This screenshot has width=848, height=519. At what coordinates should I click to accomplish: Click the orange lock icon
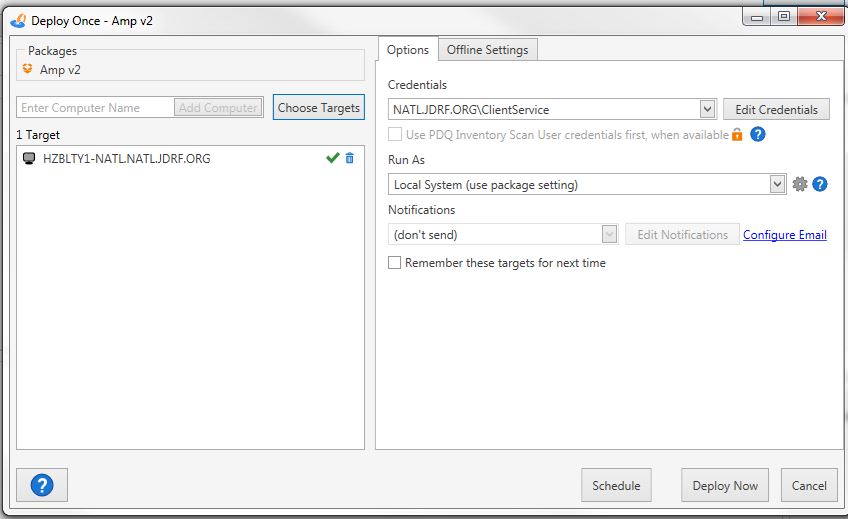[x=737, y=135]
